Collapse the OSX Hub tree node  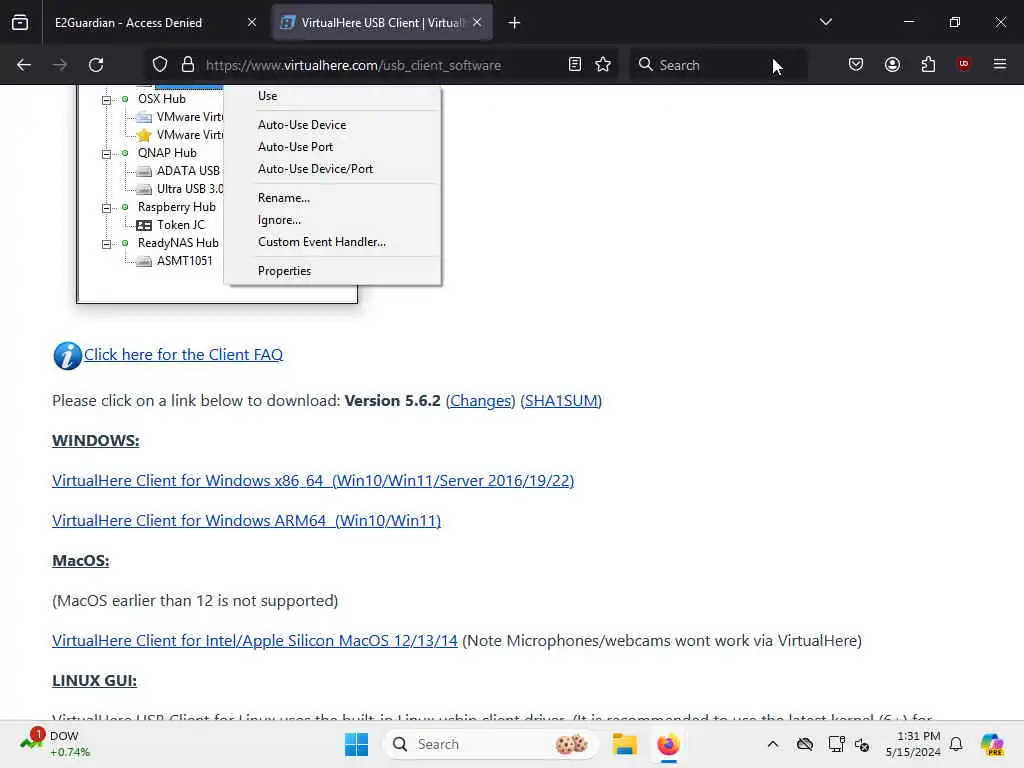[106, 100]
